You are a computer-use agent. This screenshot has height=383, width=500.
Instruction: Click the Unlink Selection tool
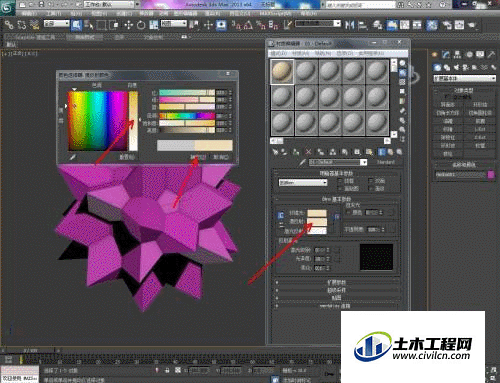click(x=21, y=25)
